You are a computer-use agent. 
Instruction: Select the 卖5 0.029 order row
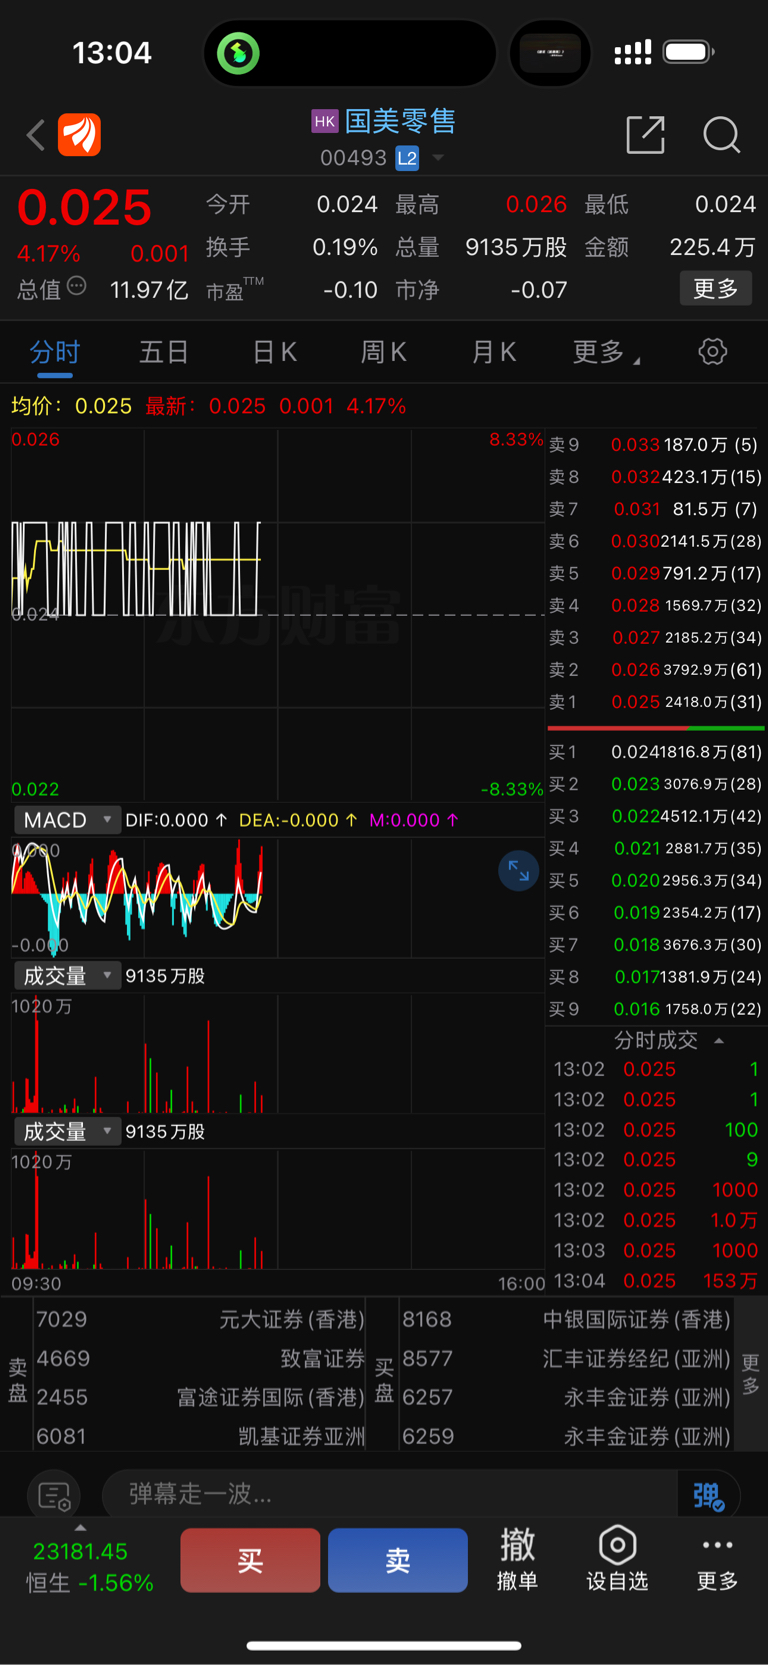[x=656, y=574]
